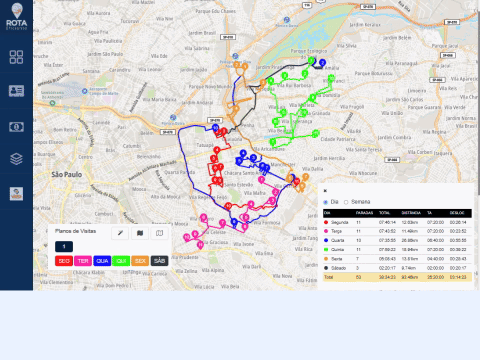Open the contact card icon in sidebar

pos(16,91)
